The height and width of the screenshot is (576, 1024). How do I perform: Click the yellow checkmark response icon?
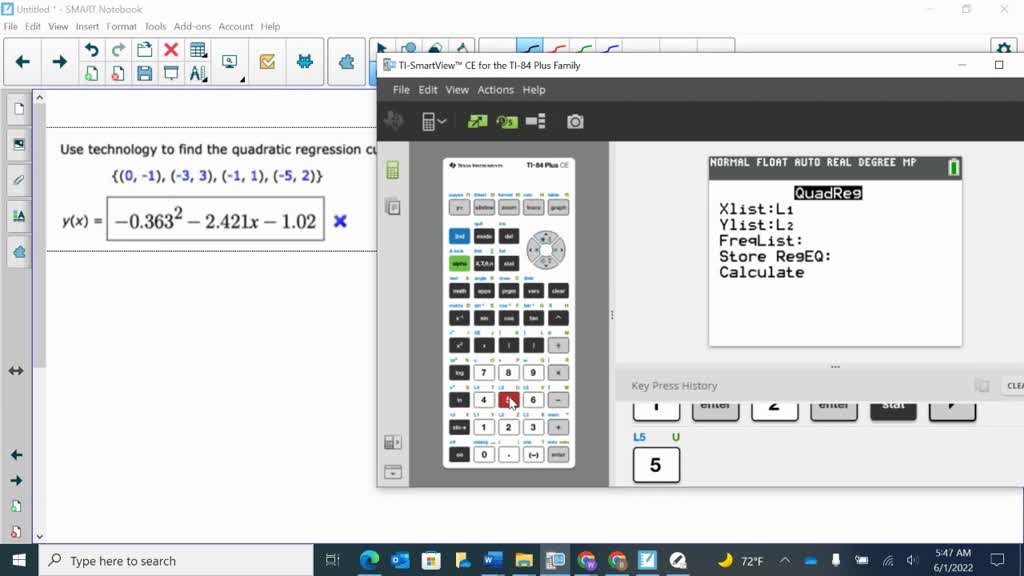(267, 62)
